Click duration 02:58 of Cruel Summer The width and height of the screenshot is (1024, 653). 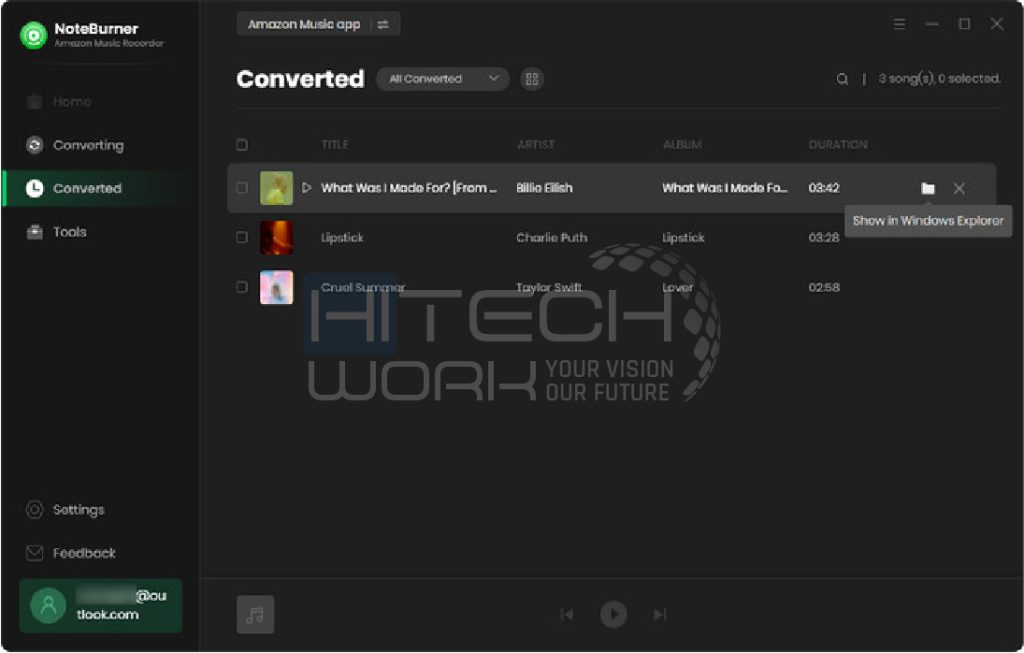pos(824,287)
